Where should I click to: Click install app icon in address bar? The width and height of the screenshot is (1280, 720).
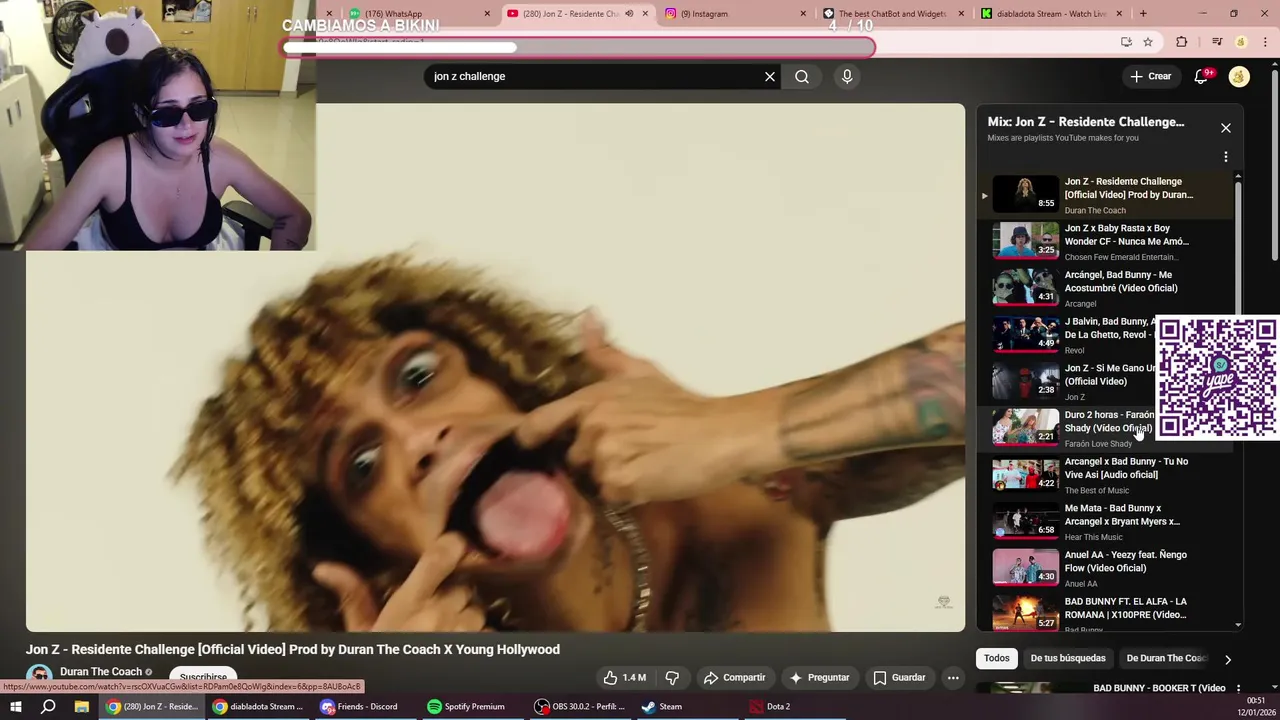(x=1126, y=42)
